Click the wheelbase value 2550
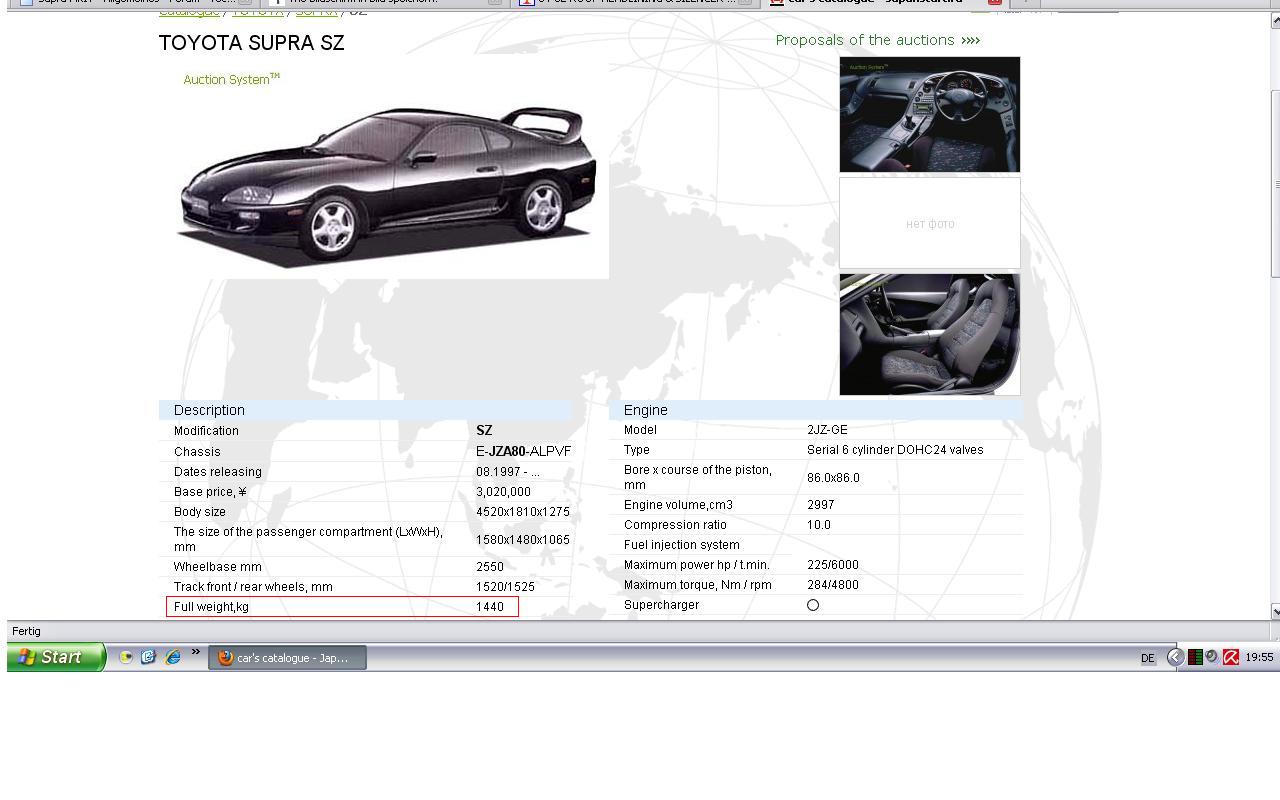 (x=490, y=566)
